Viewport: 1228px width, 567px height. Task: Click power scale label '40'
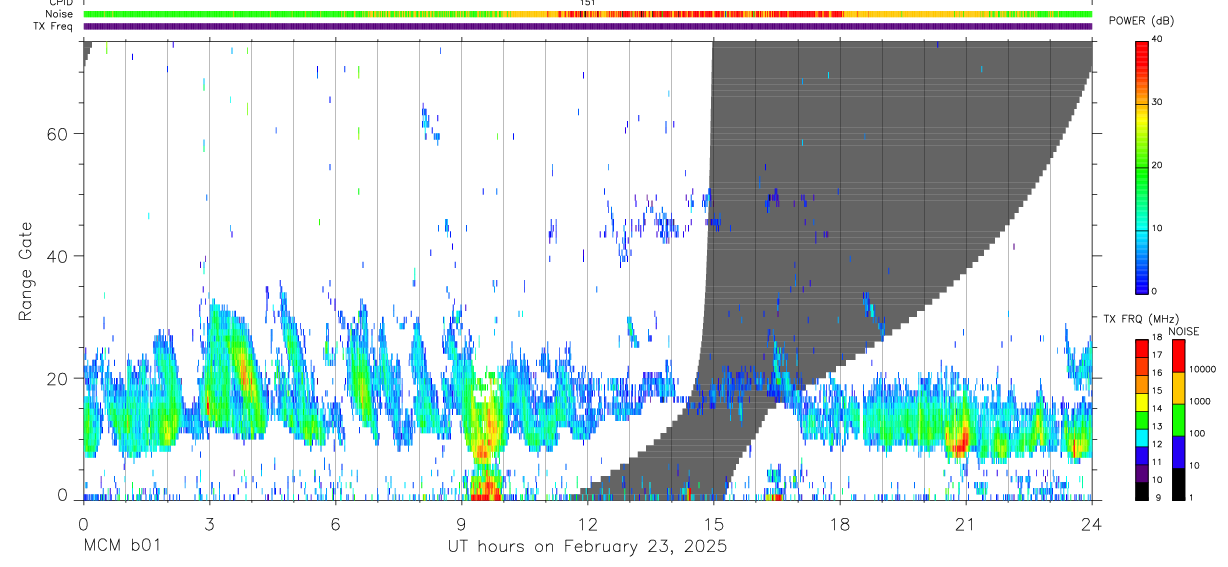click(1158, 39)
